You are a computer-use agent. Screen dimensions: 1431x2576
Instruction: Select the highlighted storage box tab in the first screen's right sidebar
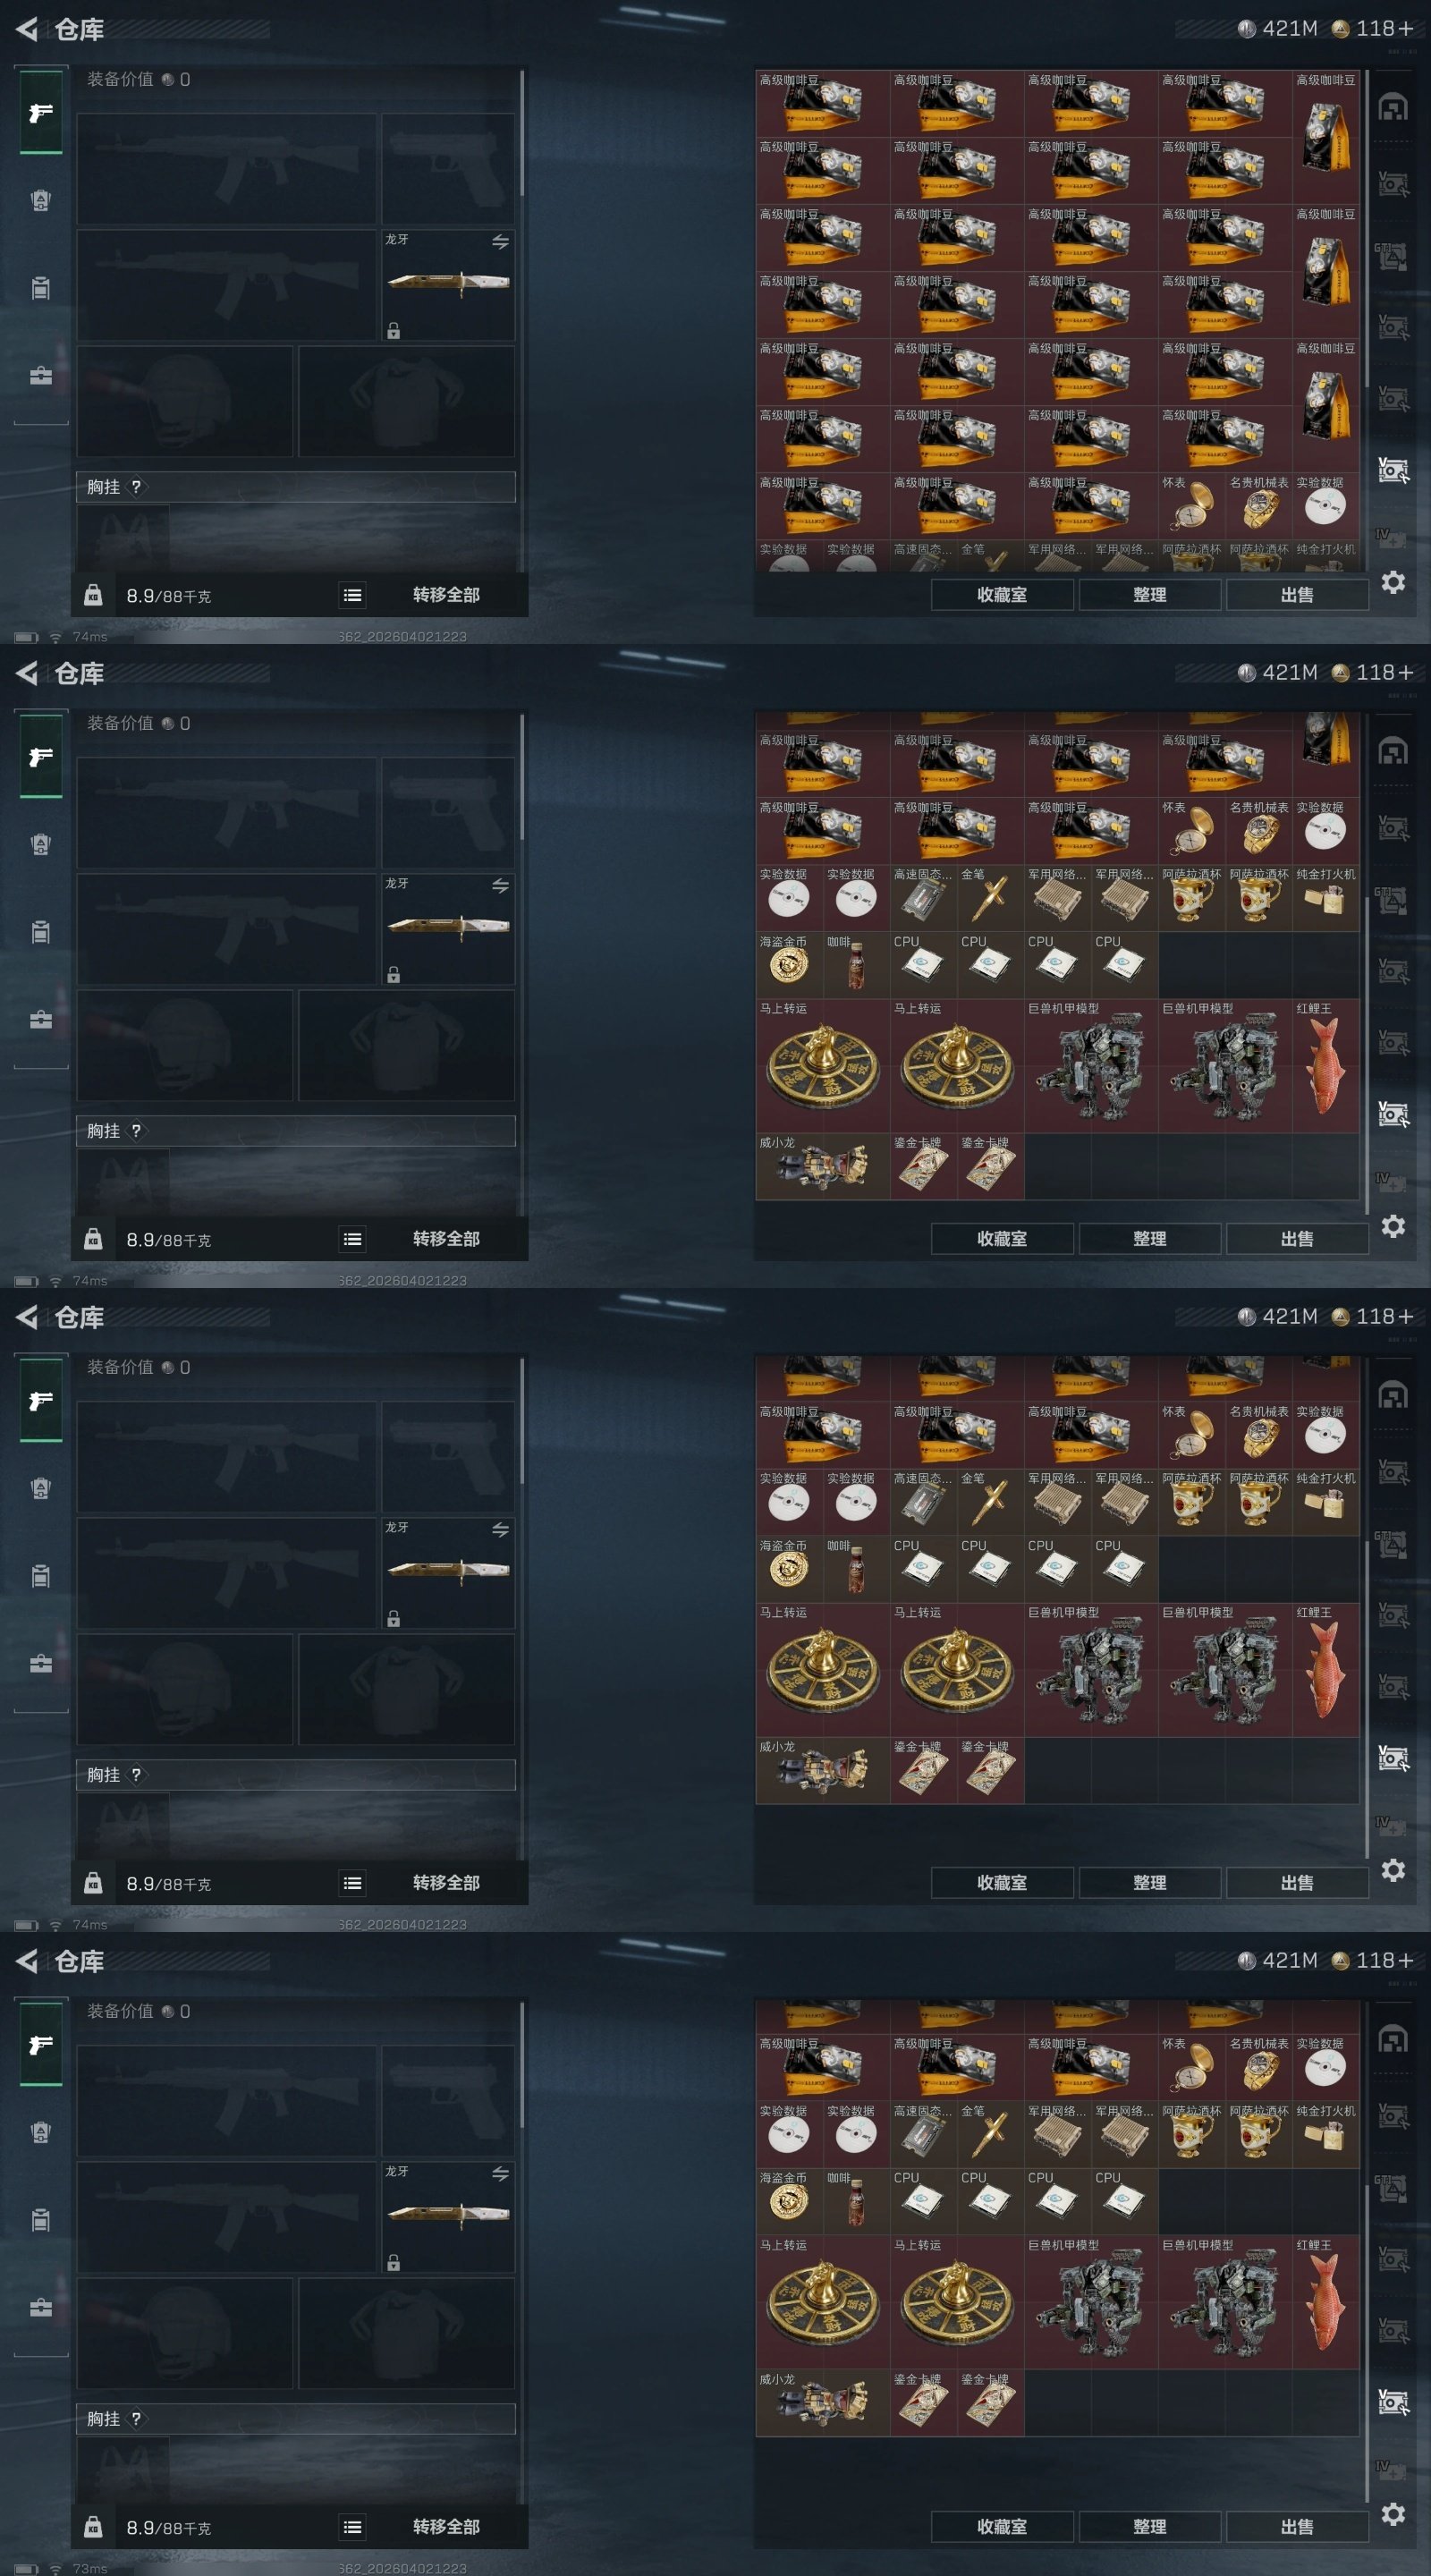tap(1393, 469)
